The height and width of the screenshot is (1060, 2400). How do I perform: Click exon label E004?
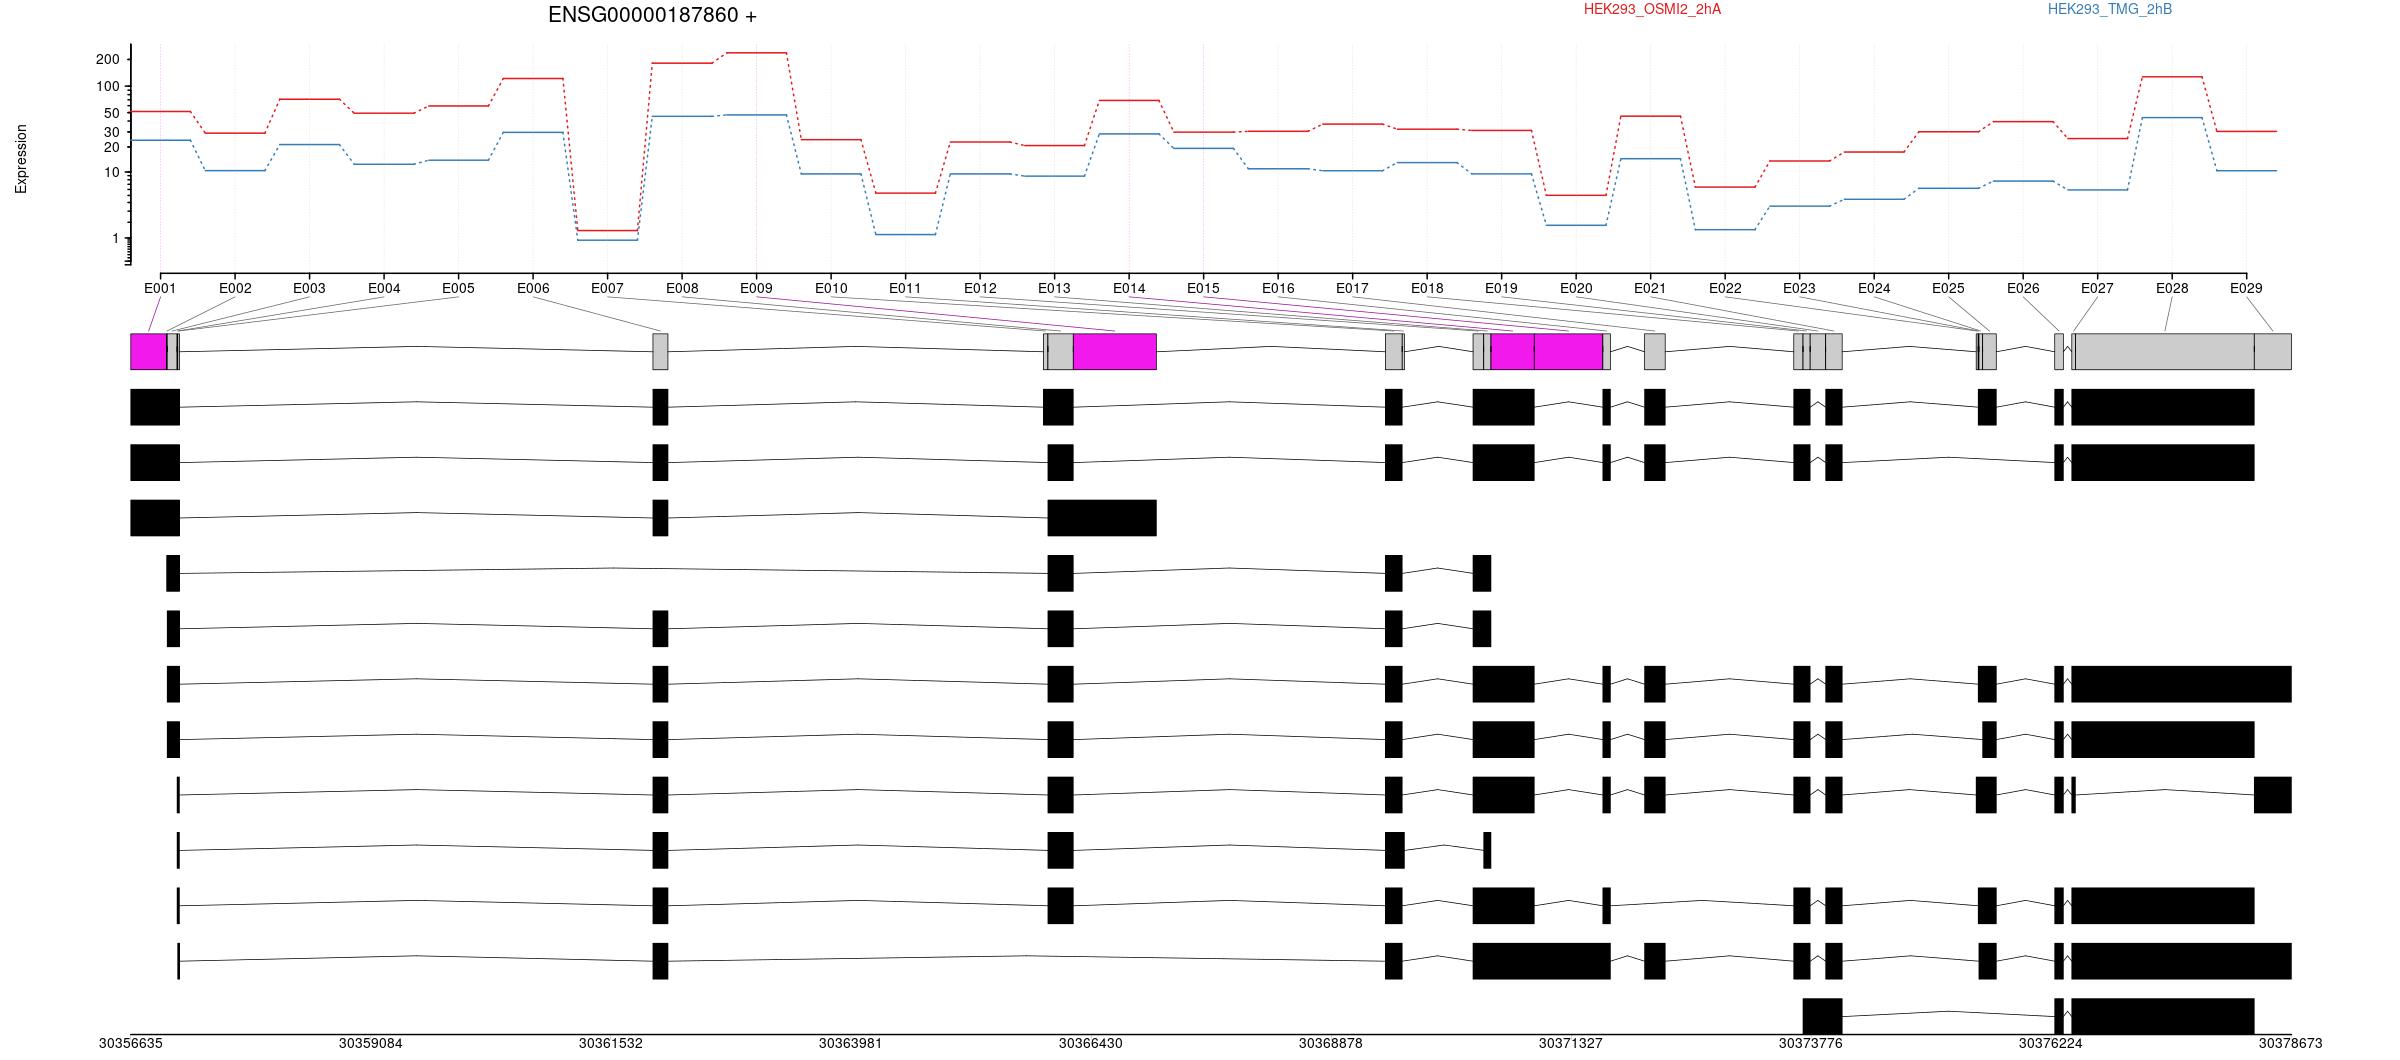(x=384, y=288)
